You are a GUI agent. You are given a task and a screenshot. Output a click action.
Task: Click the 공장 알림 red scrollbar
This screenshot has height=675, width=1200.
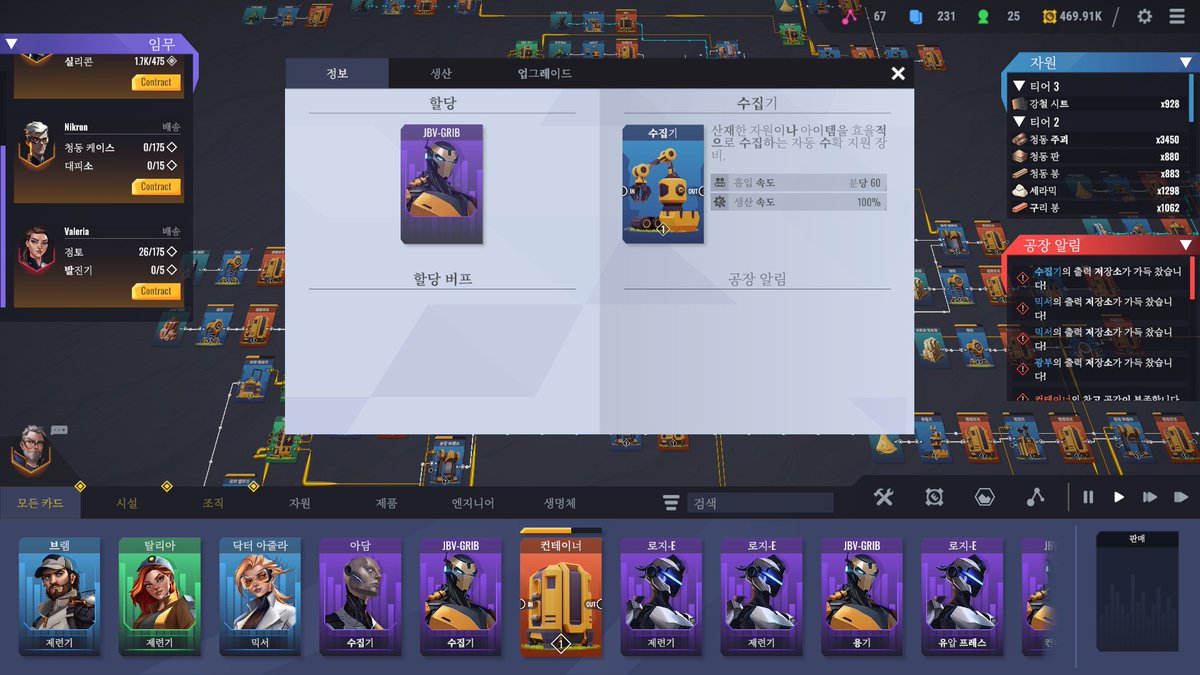click(x=1193, y=280)
